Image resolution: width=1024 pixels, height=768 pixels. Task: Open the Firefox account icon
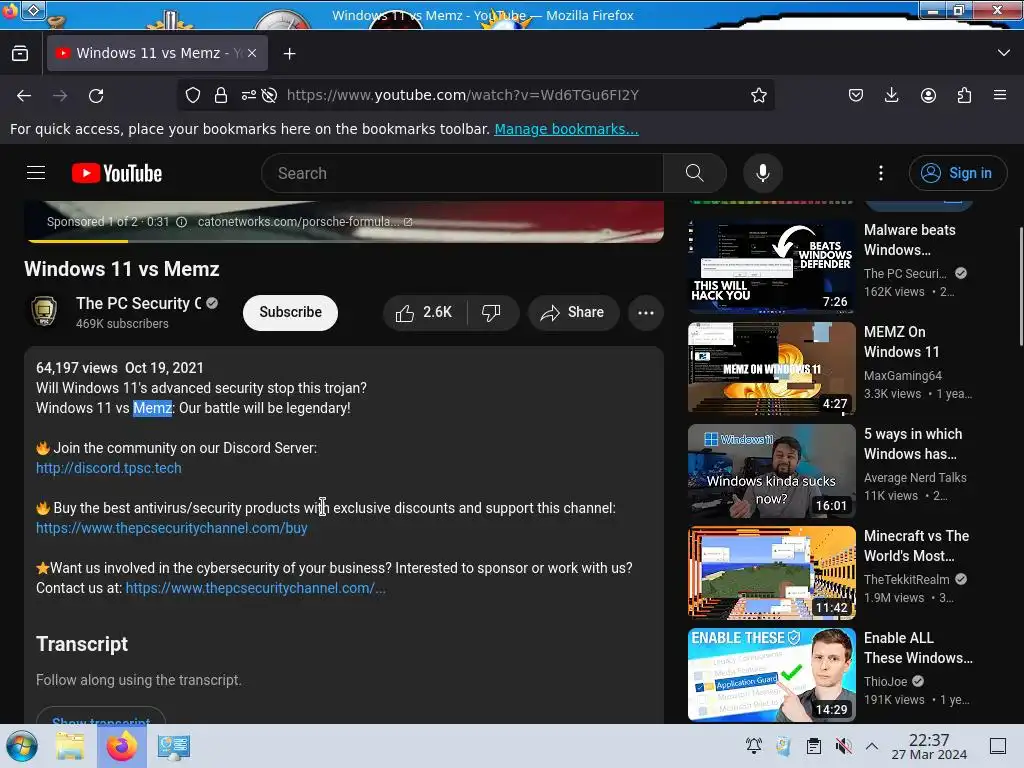928,95
